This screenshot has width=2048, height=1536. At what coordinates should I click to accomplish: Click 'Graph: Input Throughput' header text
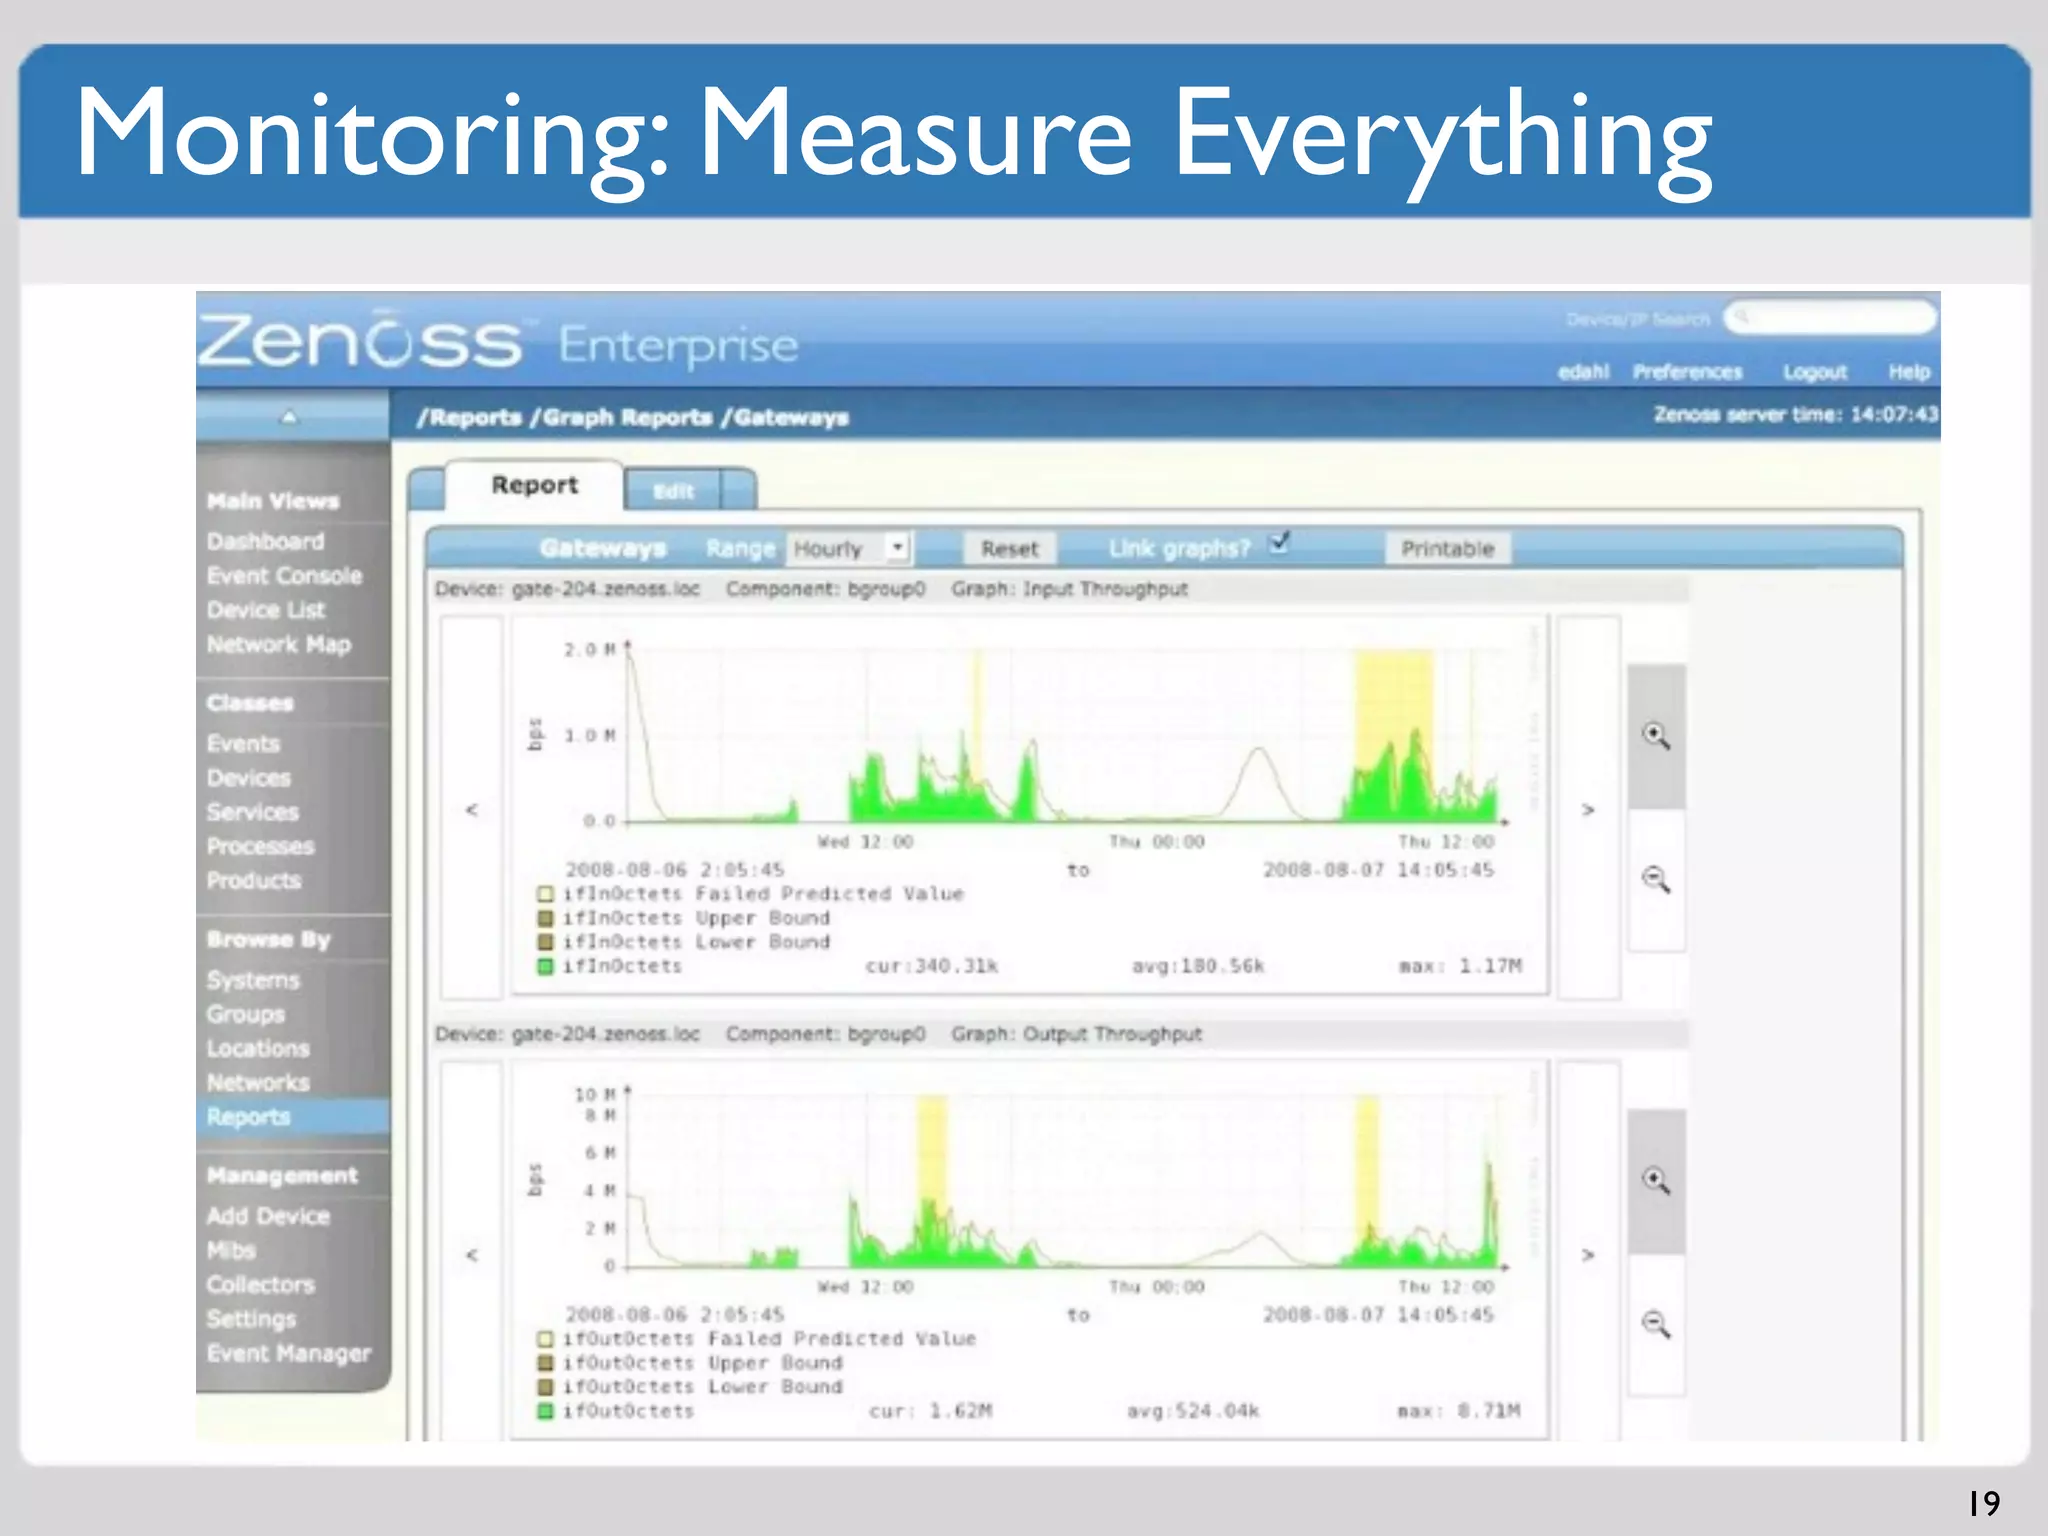click(x=1069, y=589)
